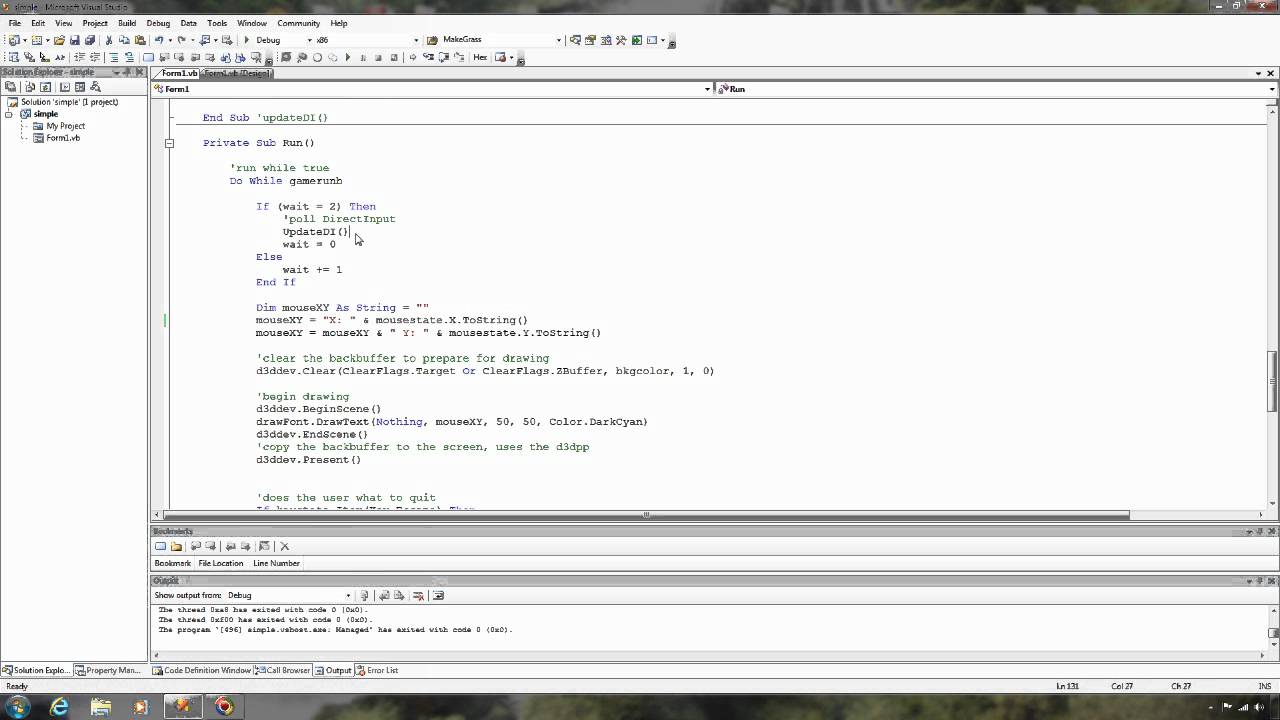
Task: Click the code editor horizontal scrollbar
Action: pyautogui.click(x=646, y=515)
